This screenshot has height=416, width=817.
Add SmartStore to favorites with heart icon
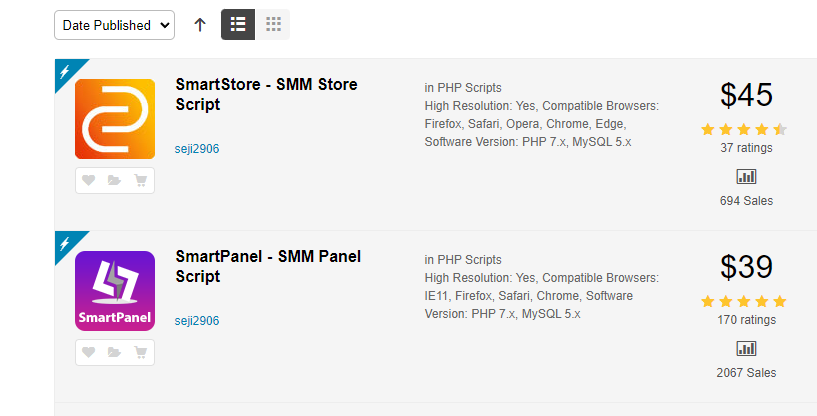pyautogui.click(x=89, y=180)
